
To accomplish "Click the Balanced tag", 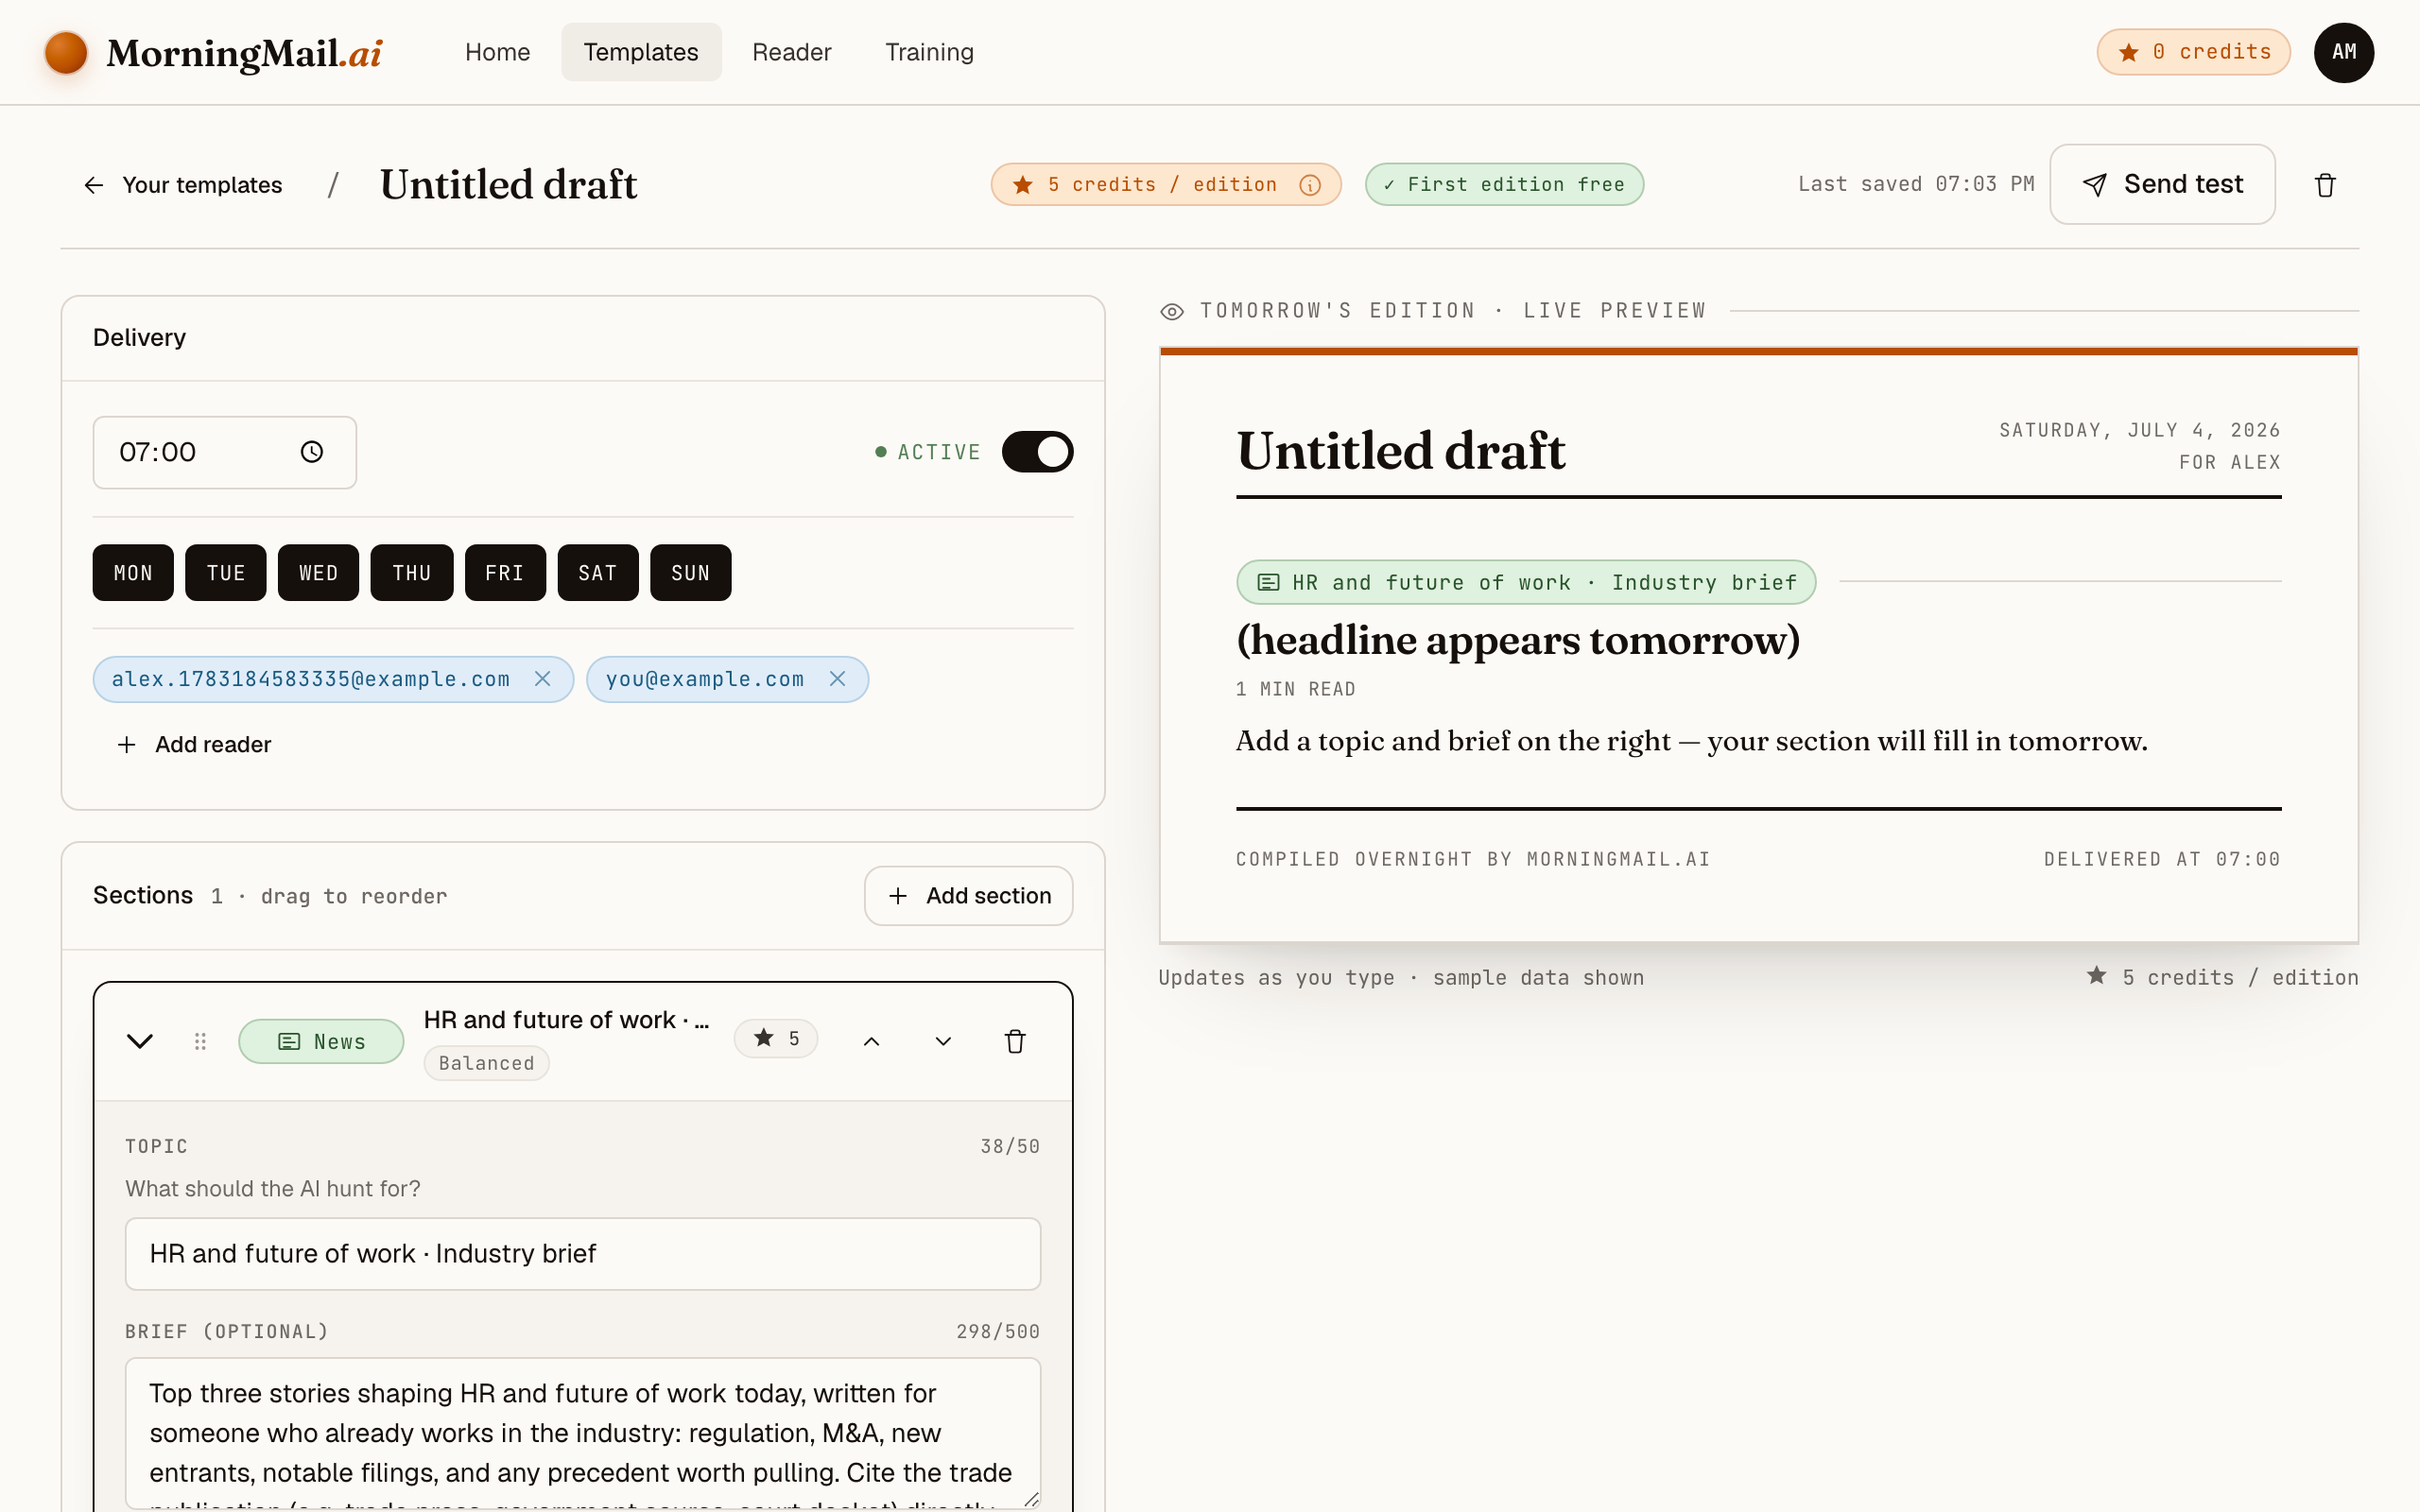I will pos(486,1063).
